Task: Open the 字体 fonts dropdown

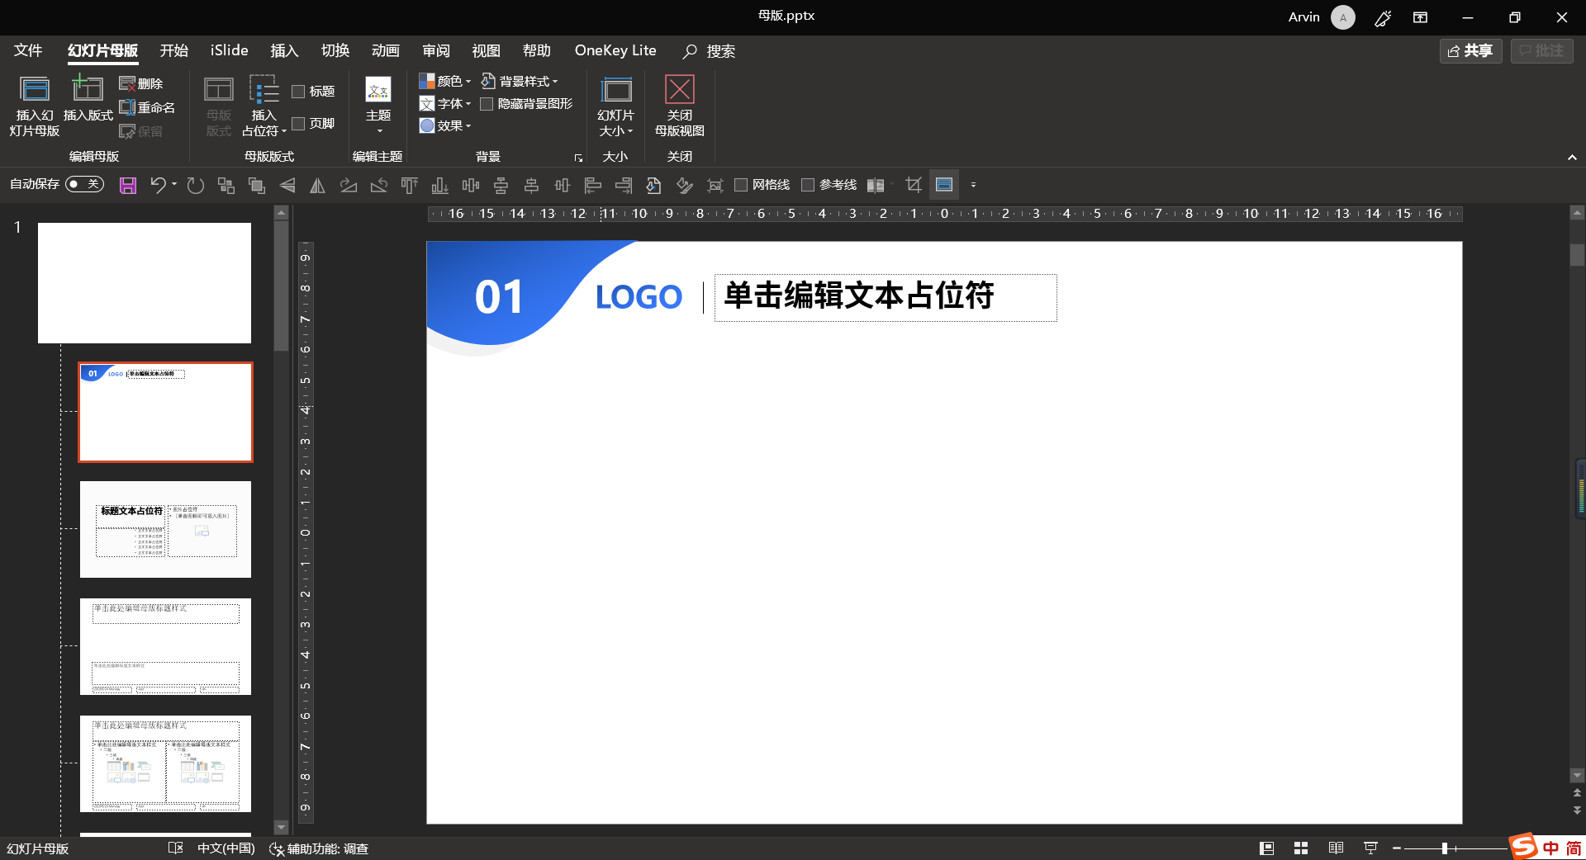Action: (445, 104)
